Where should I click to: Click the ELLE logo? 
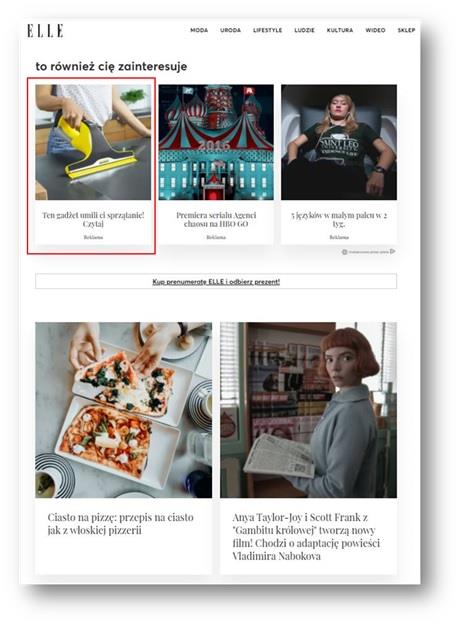tap(45, 31)
